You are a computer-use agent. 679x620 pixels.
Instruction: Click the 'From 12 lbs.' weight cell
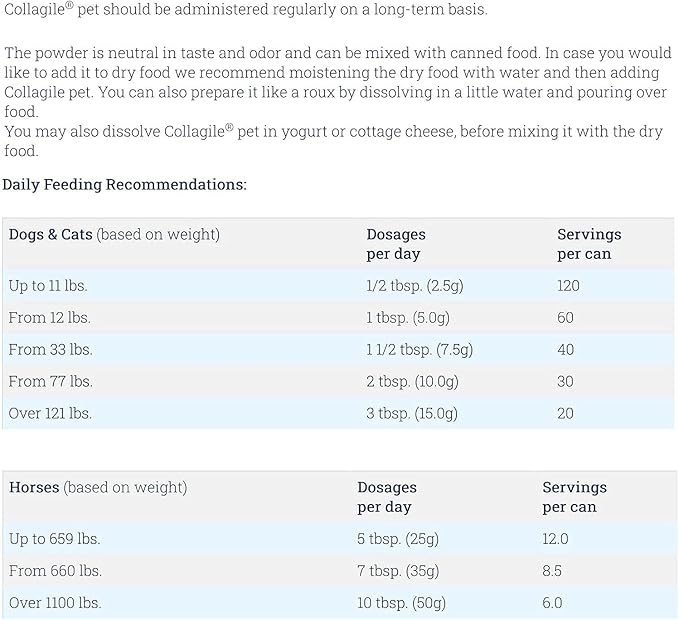tap(50, 318)
